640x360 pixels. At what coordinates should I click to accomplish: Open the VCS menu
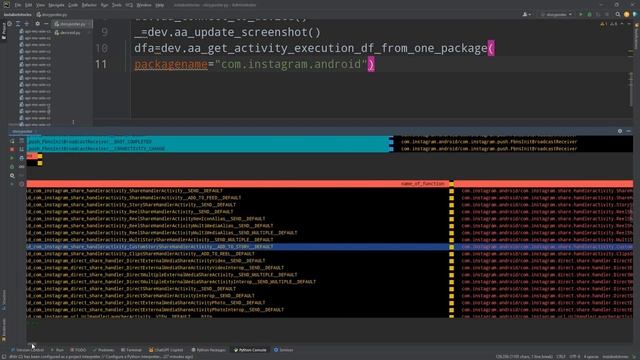(129, 5)
